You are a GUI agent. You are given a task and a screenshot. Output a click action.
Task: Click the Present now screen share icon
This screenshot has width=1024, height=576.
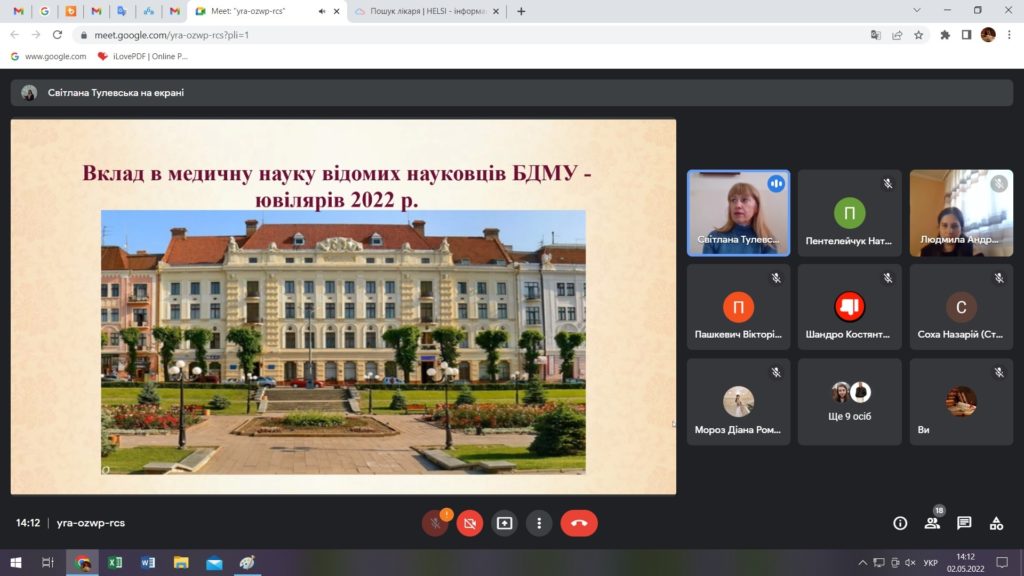pyautogui.click(x=504, y=523)
